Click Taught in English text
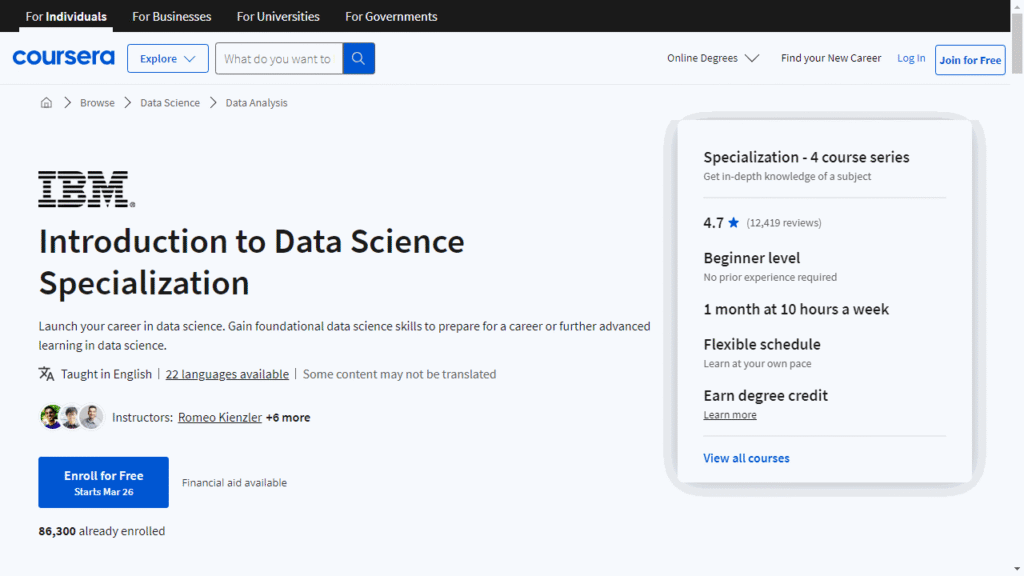This screenshot has height=576, width=1024. pos(106,374)
